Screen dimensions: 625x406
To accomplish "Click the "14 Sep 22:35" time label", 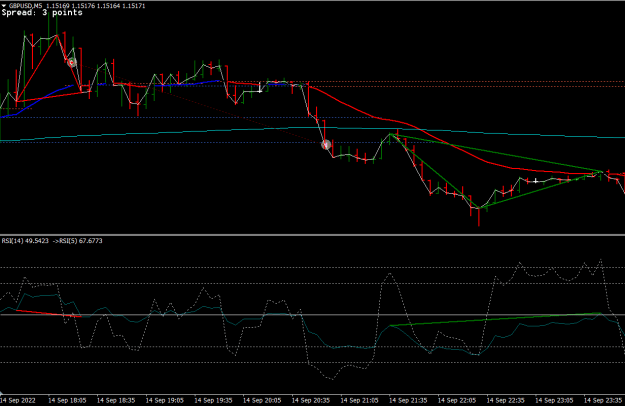I will [x=505, y=400].
